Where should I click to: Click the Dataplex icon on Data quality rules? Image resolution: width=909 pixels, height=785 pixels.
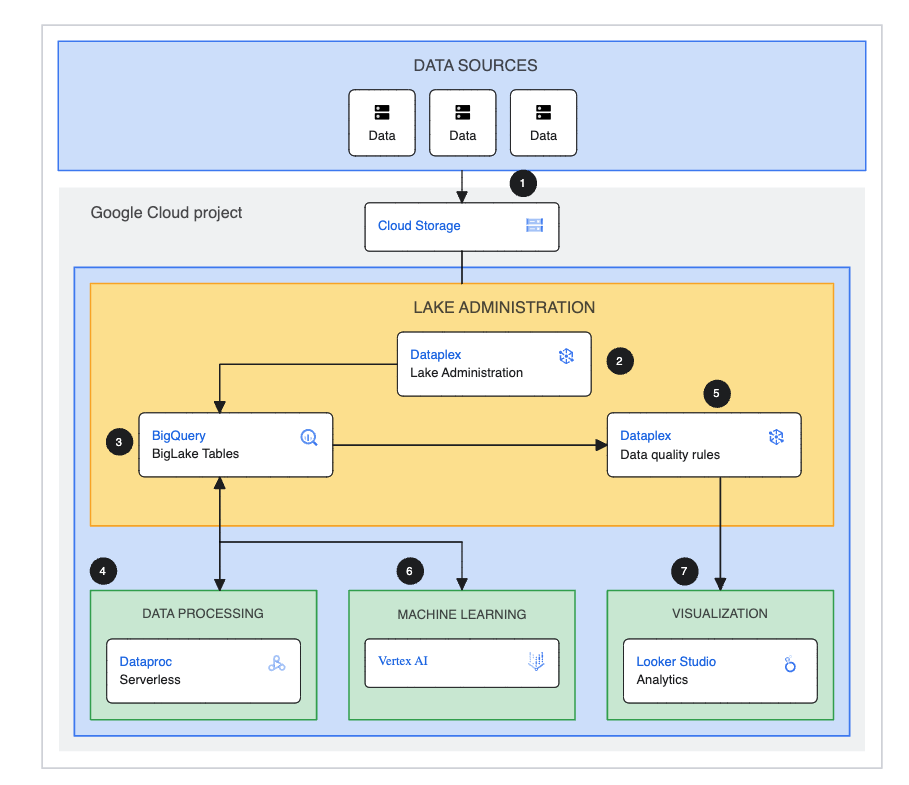click(x=776, y=436)
